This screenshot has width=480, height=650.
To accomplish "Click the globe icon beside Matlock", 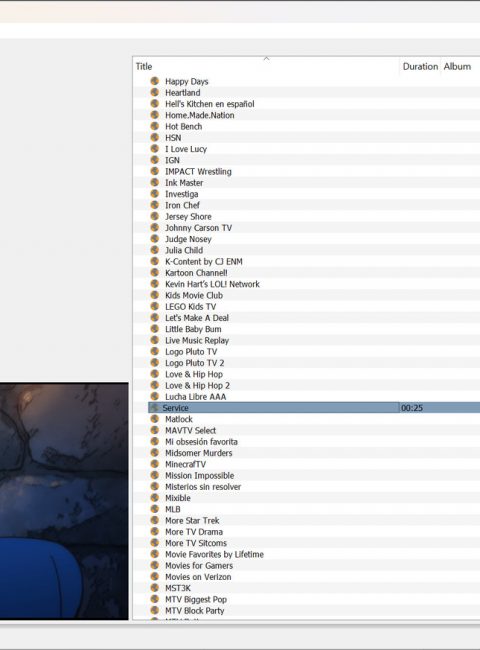I will pos(155,419).
